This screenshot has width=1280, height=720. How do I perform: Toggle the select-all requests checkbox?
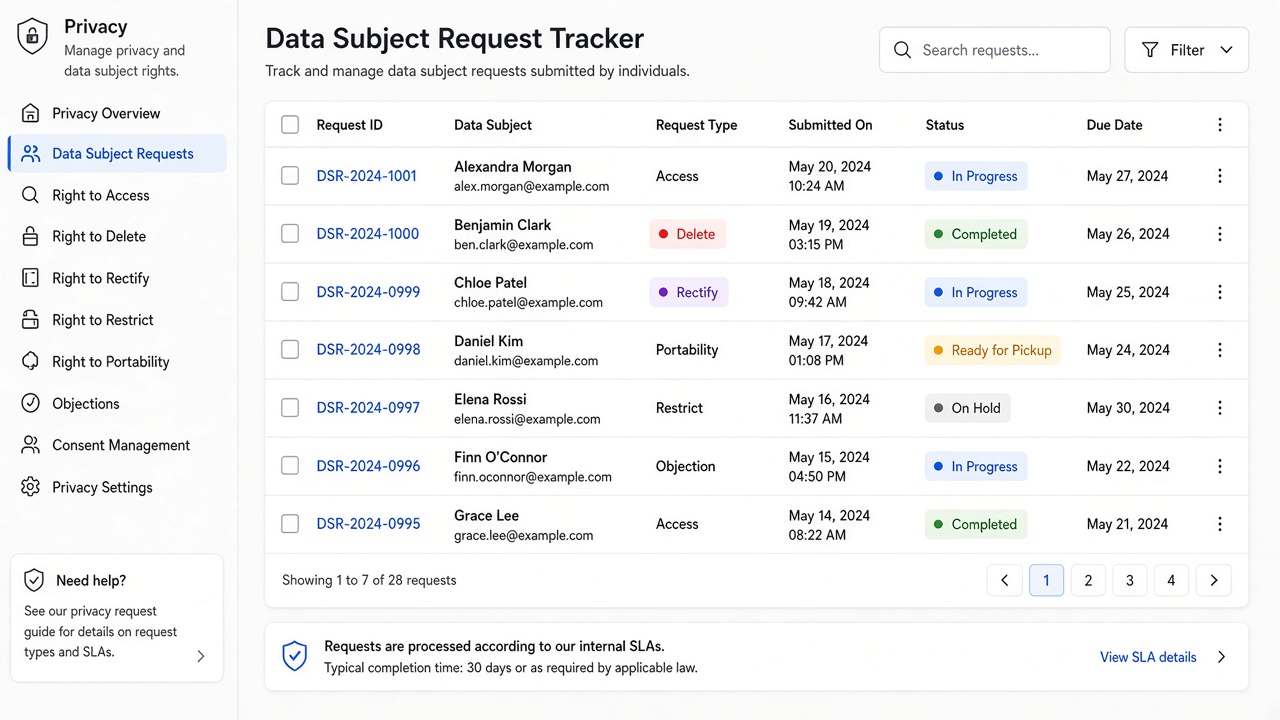290,125
